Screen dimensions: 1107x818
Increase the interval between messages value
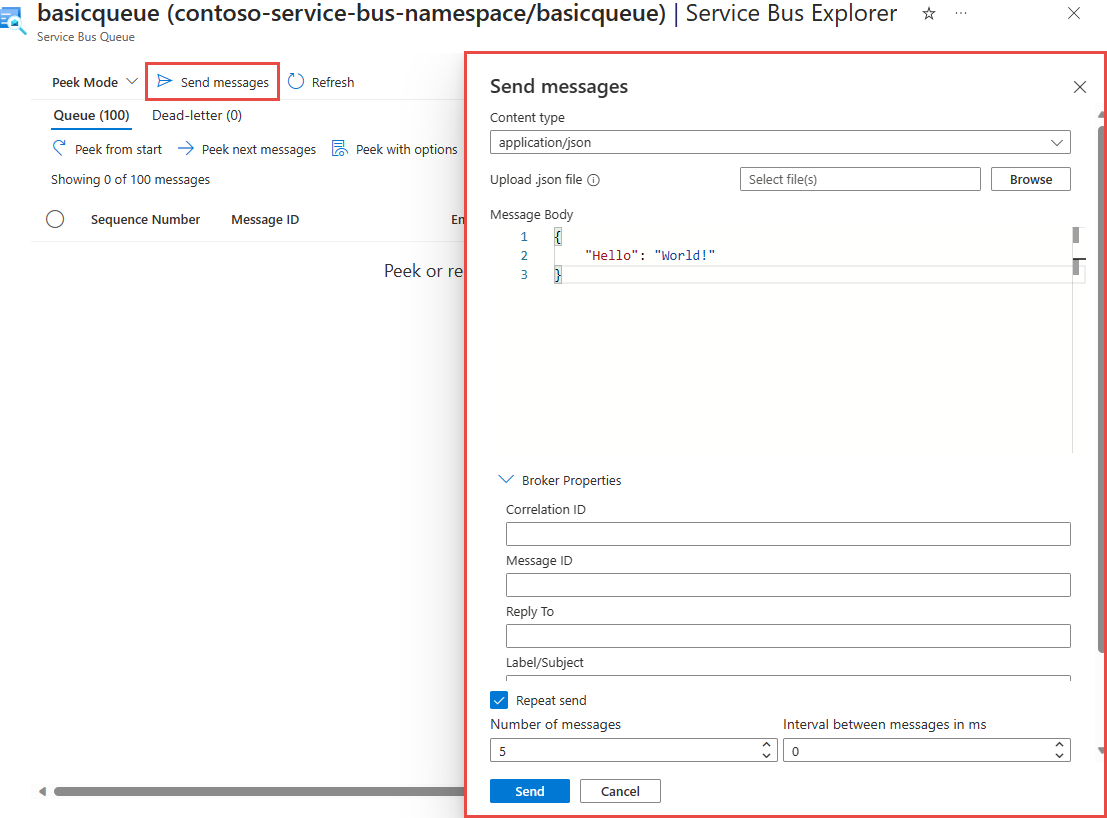pos(1059,745)
